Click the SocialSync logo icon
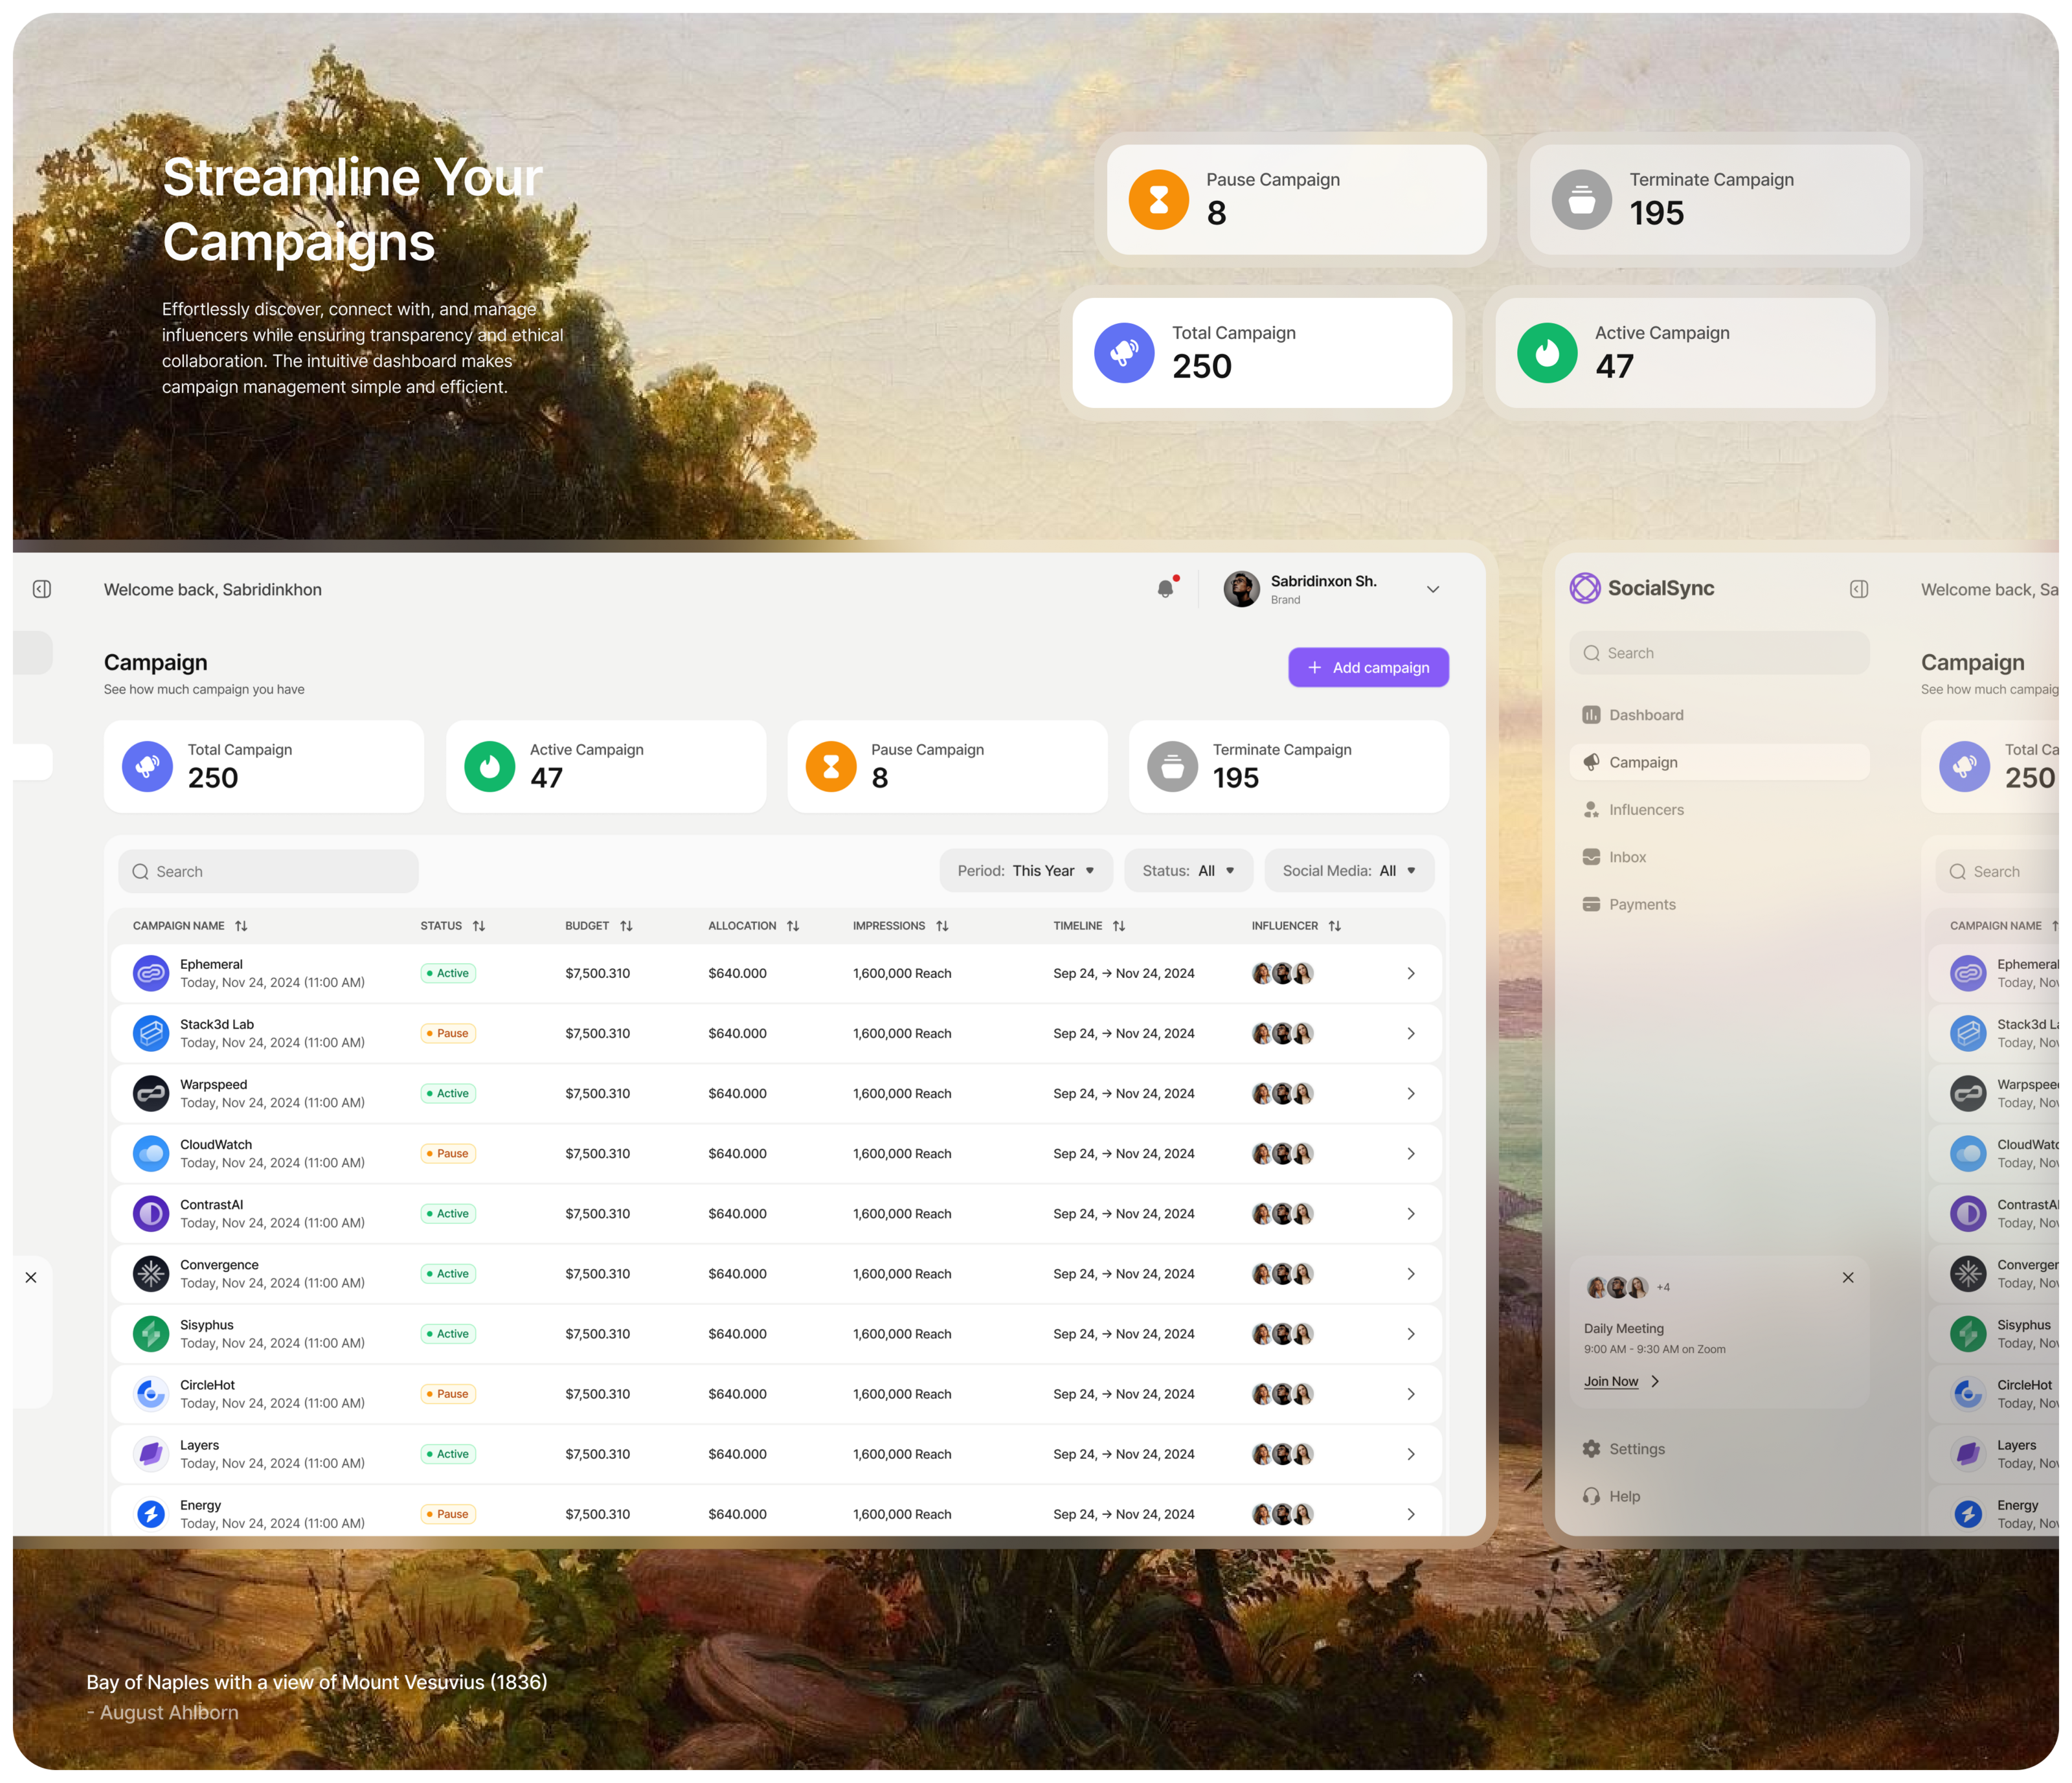The width and height of the screenshot is (2072, 1783). [x=1584, y=588]
